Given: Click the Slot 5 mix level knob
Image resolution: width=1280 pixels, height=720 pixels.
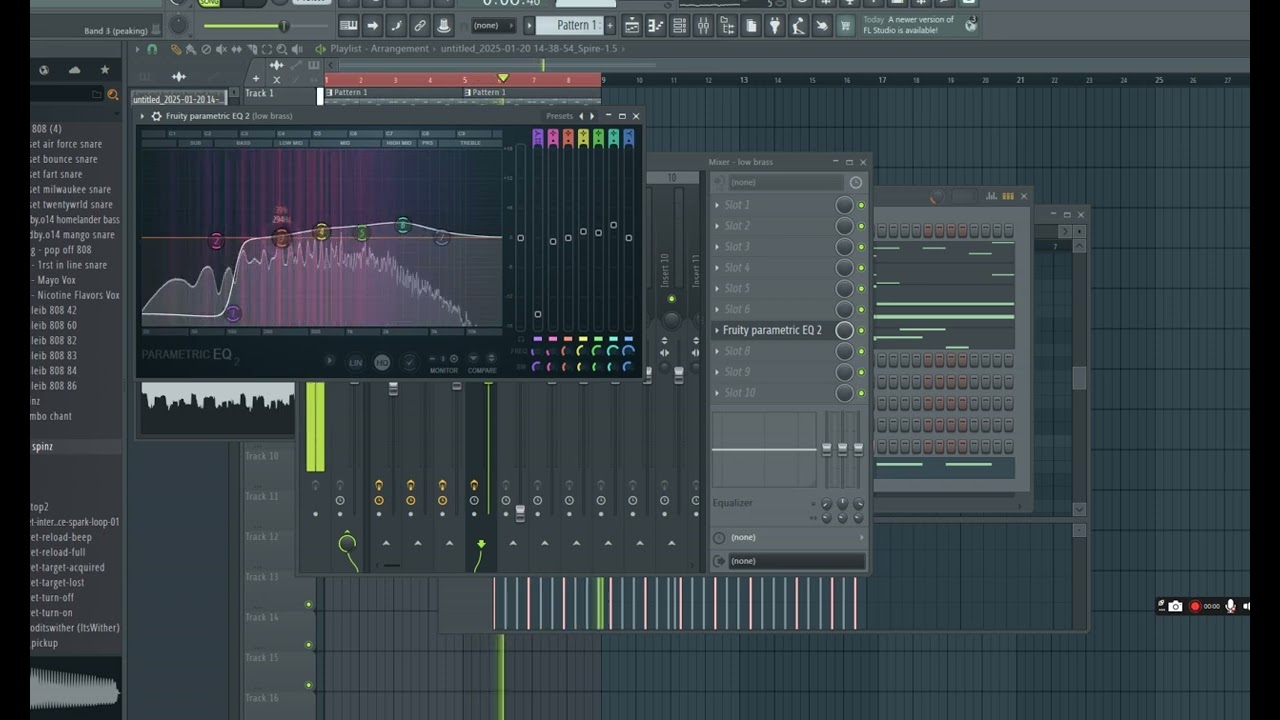Looking at the screenshot, I should [x=844, y=289].
